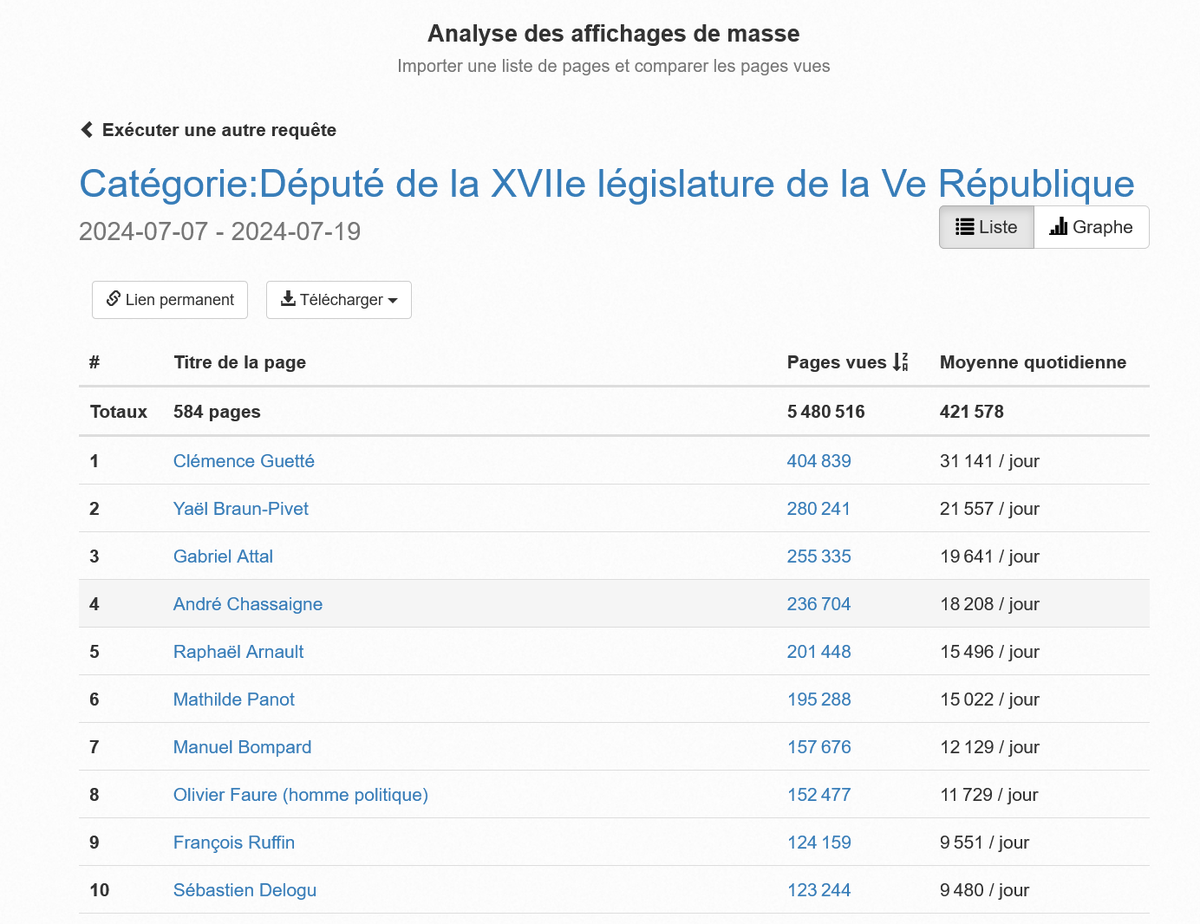Toggle to Graphe display mode

click(x=1091, y=227)
